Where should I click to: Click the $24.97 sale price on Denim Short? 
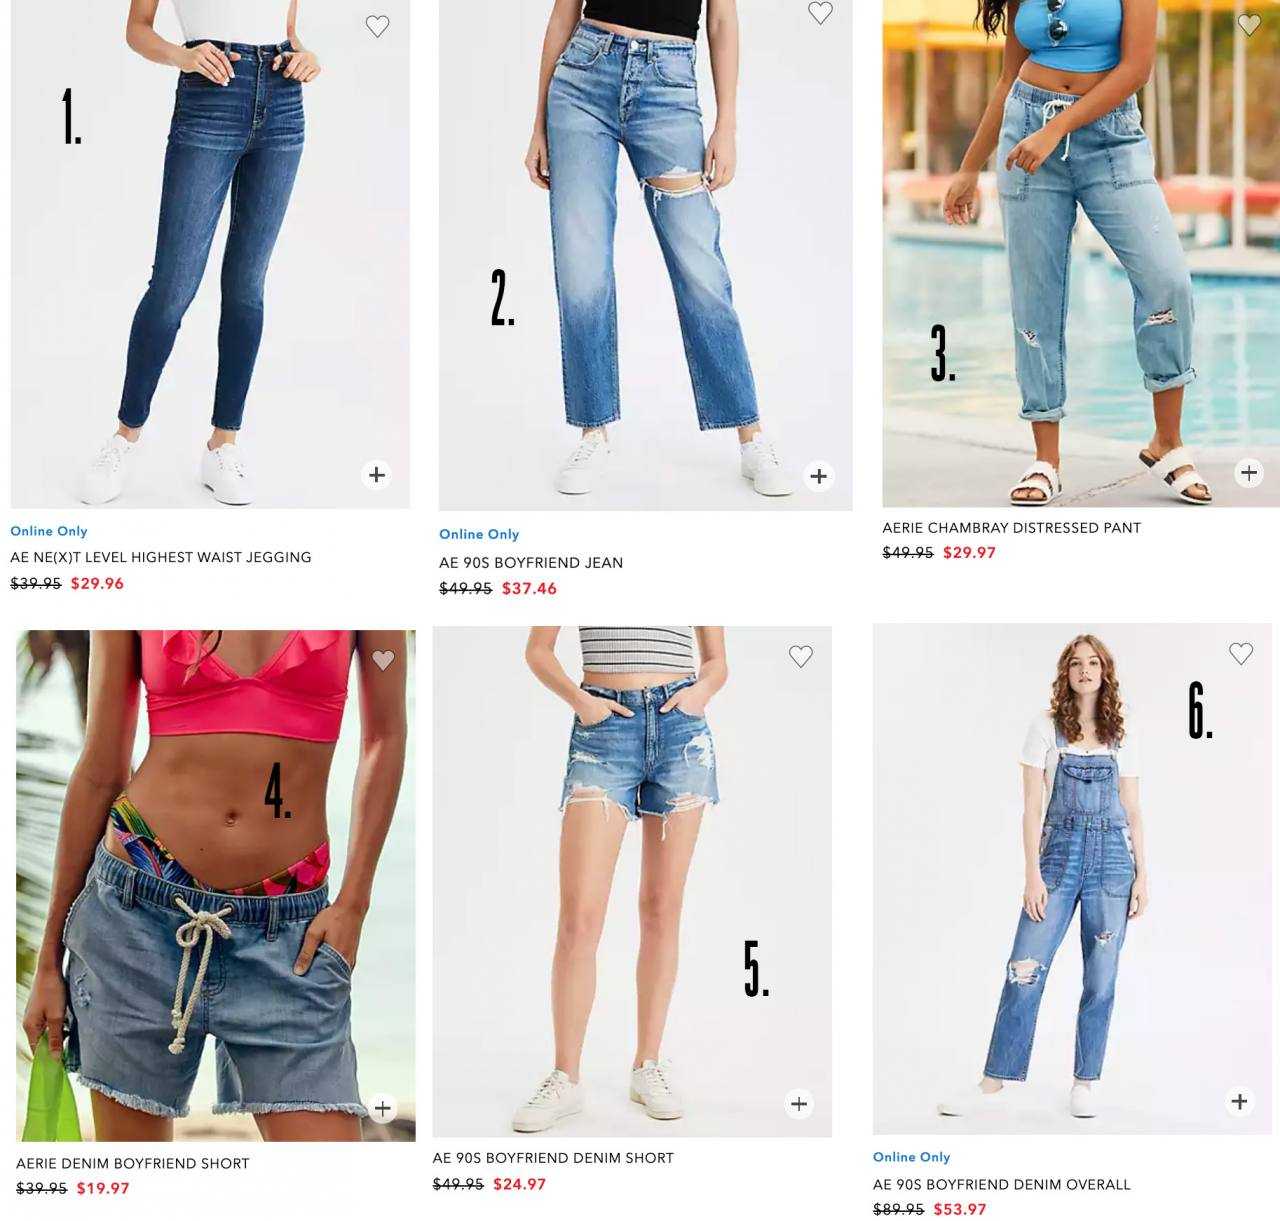click(x=520, y=1185)
